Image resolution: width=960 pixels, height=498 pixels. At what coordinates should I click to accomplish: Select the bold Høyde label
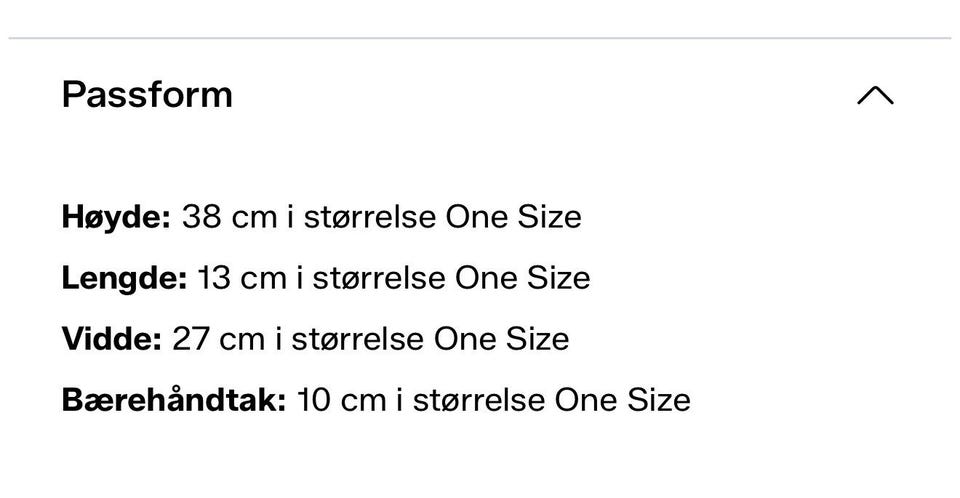116,218
